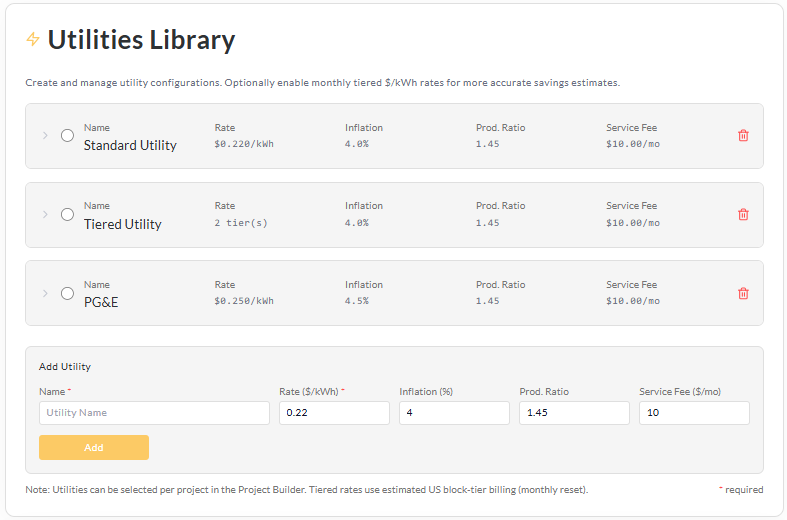Click the Tiered Utility name text
Image resolution: width=787 pixels, height=520 pixels.
[122, 224]
